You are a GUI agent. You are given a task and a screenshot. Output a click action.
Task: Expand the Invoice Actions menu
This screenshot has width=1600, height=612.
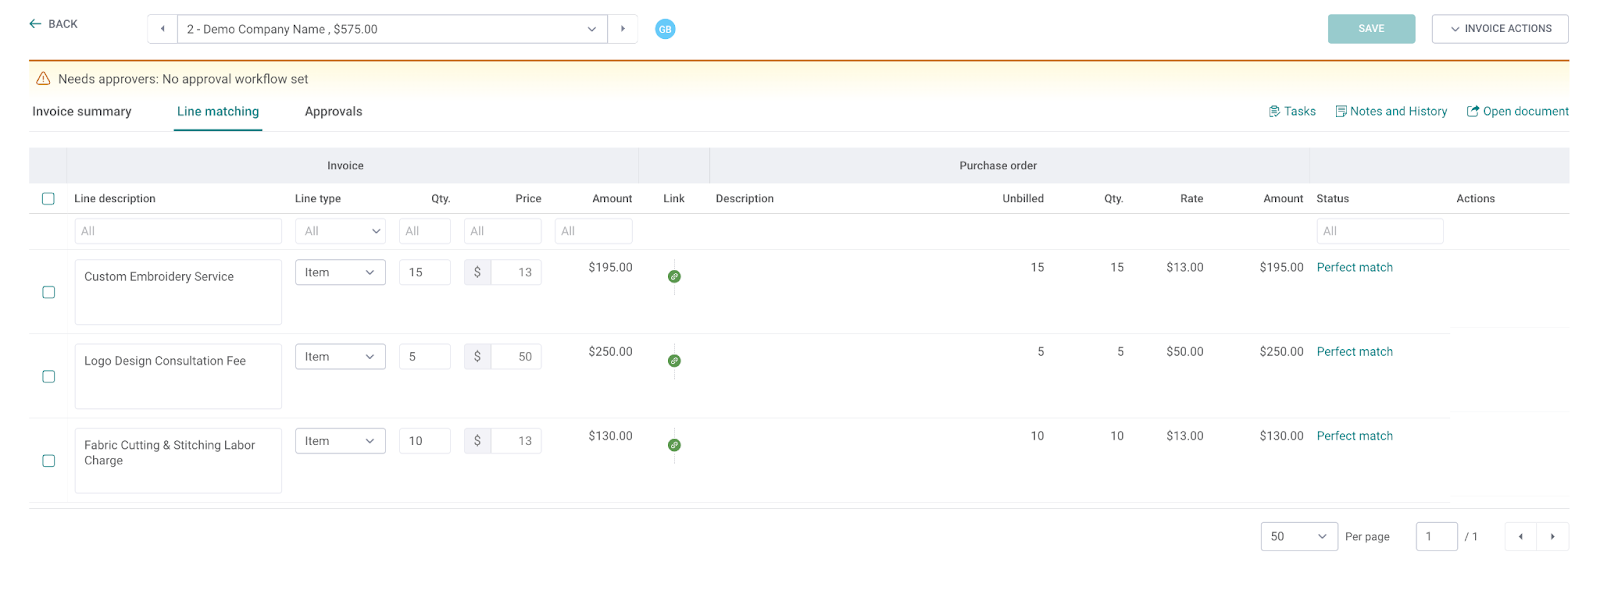coord(1499,29)
